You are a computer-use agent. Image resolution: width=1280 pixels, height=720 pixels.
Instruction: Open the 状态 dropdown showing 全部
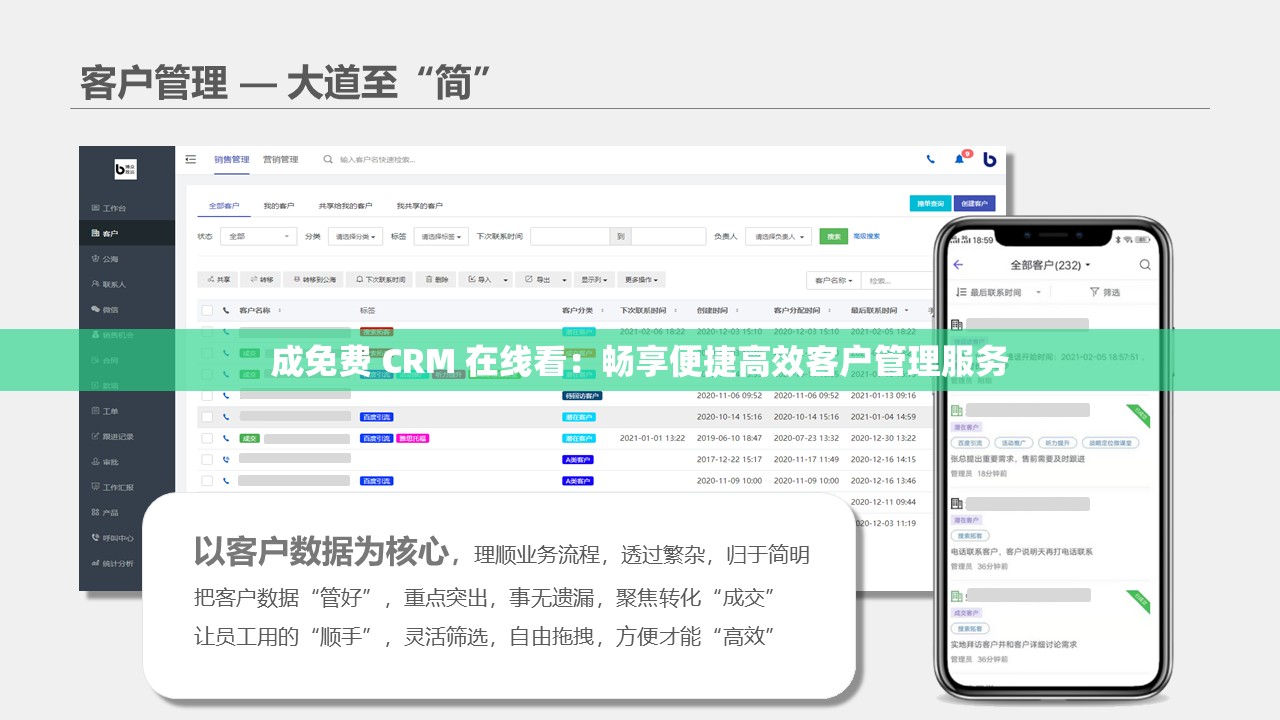(257, 236)
